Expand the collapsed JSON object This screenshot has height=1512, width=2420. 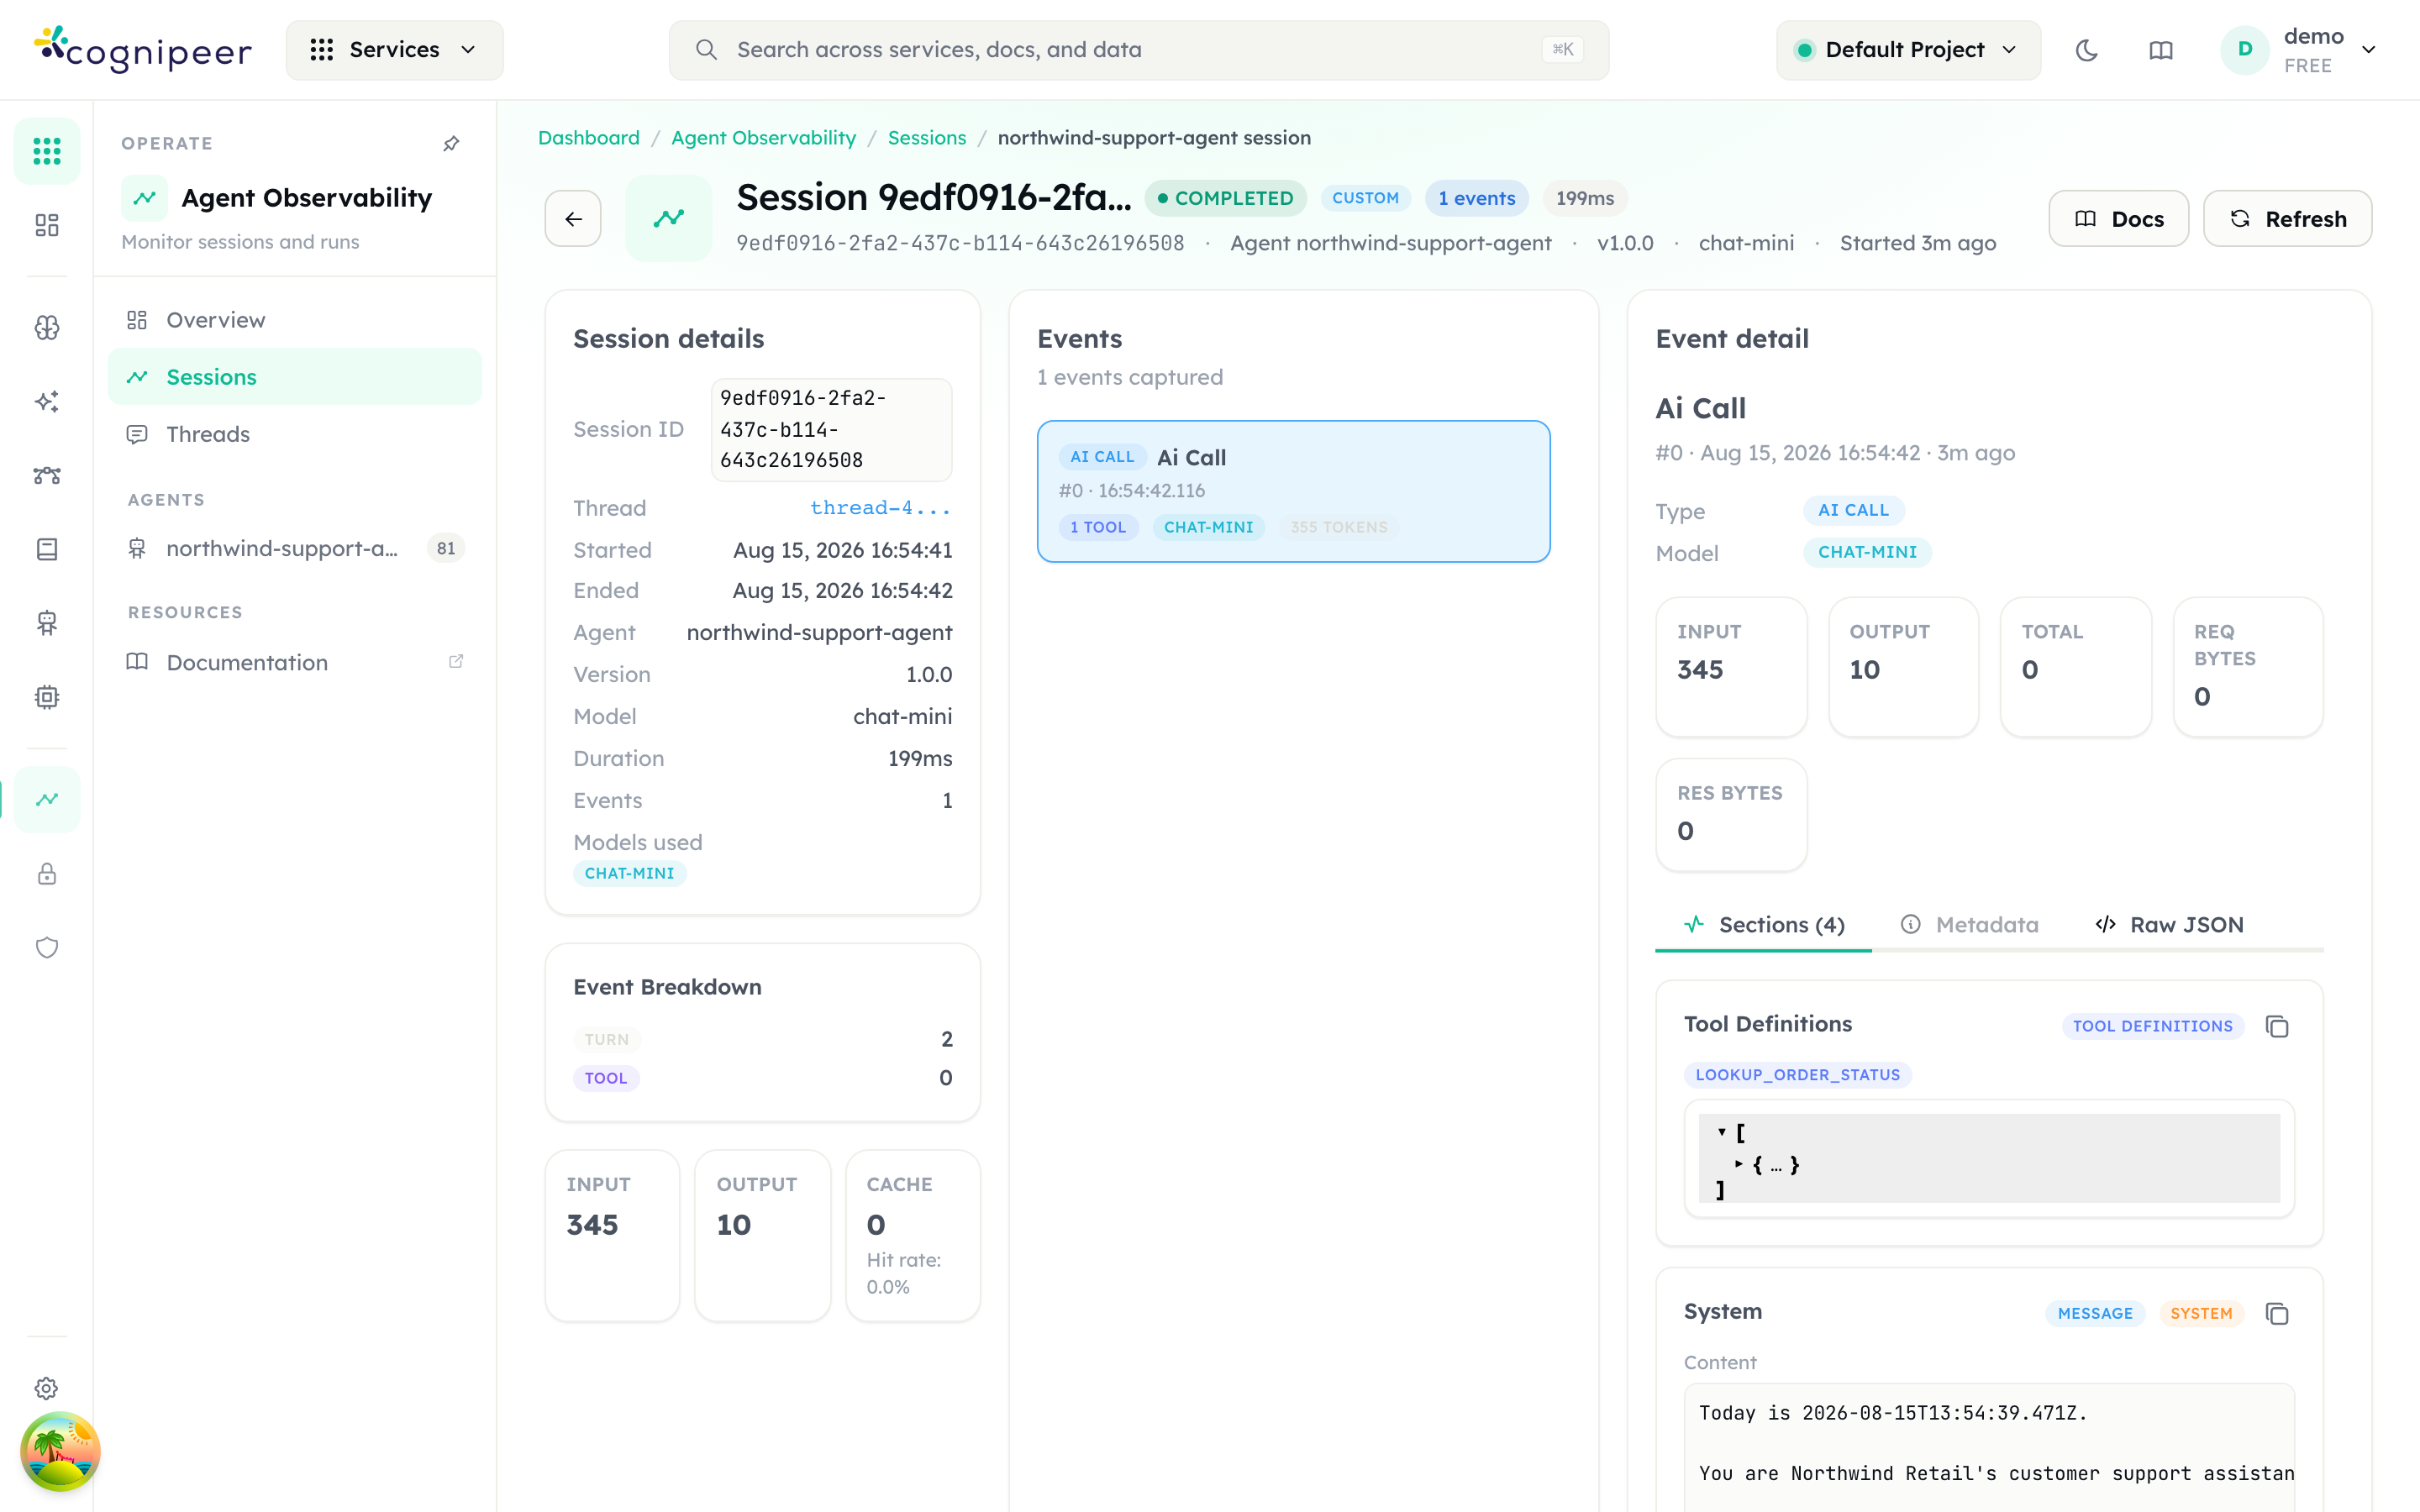[x=1739, y=1164]
